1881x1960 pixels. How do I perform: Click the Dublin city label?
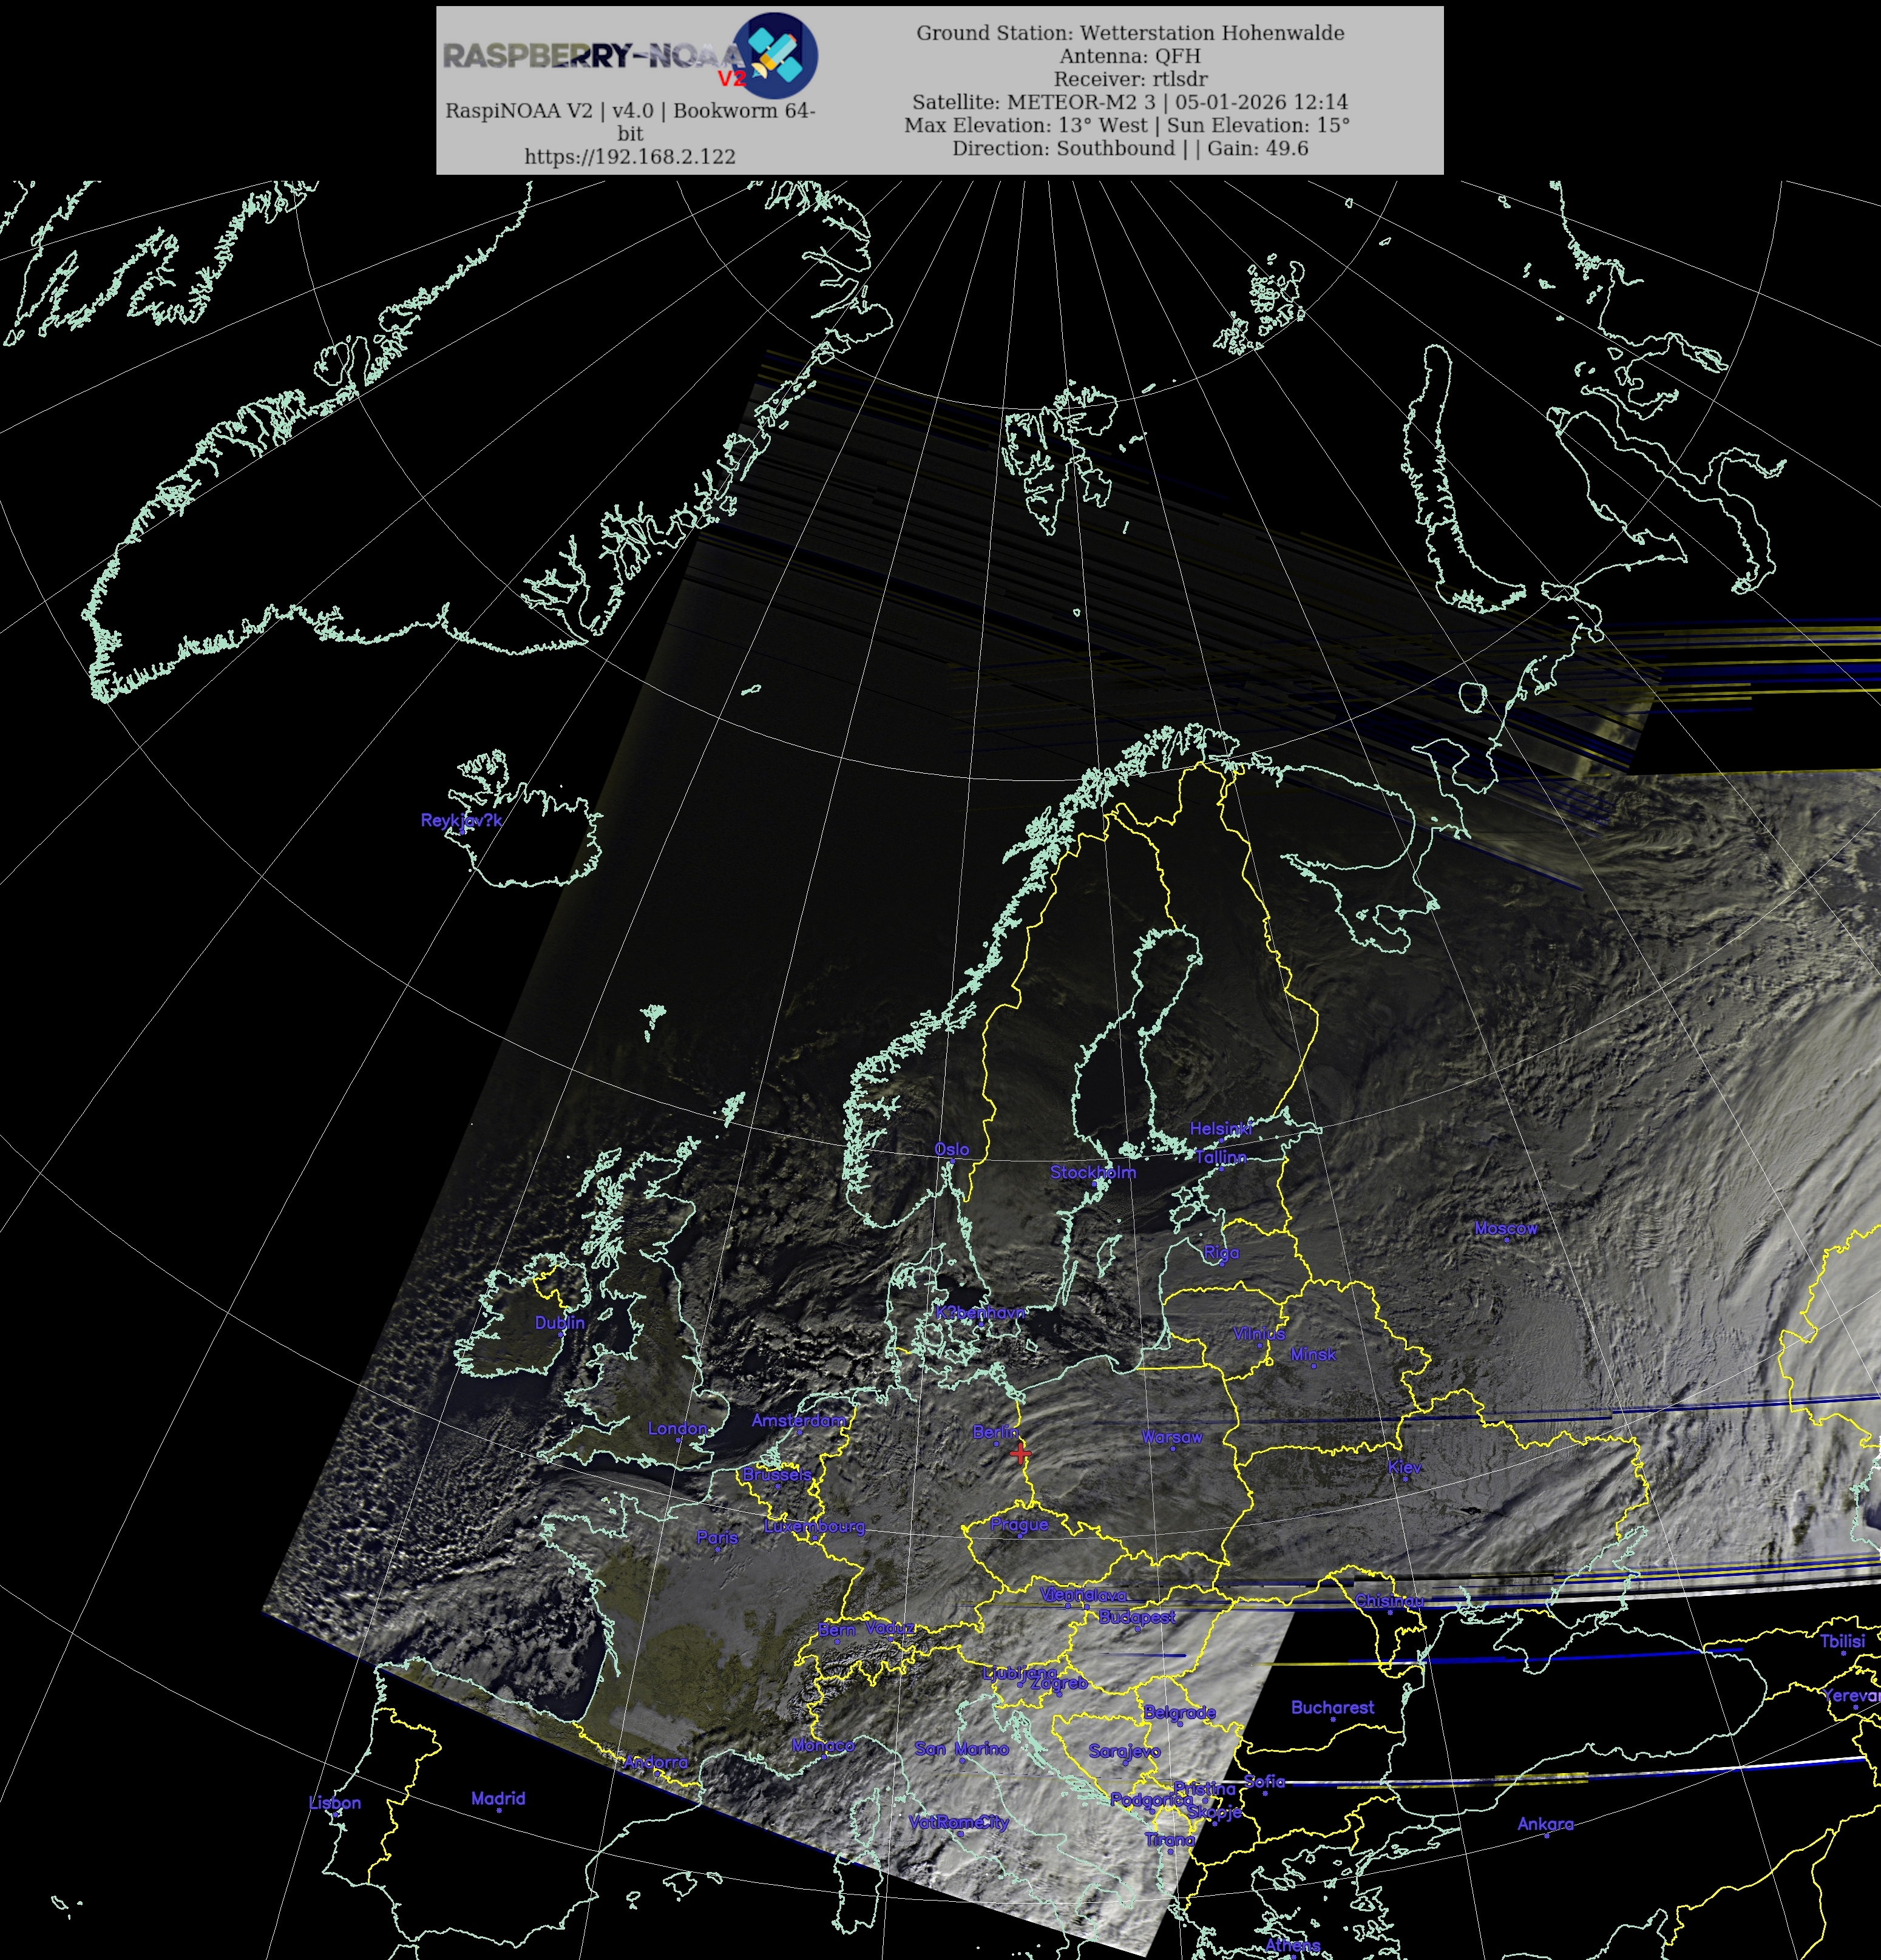[x=559, y=1322]
